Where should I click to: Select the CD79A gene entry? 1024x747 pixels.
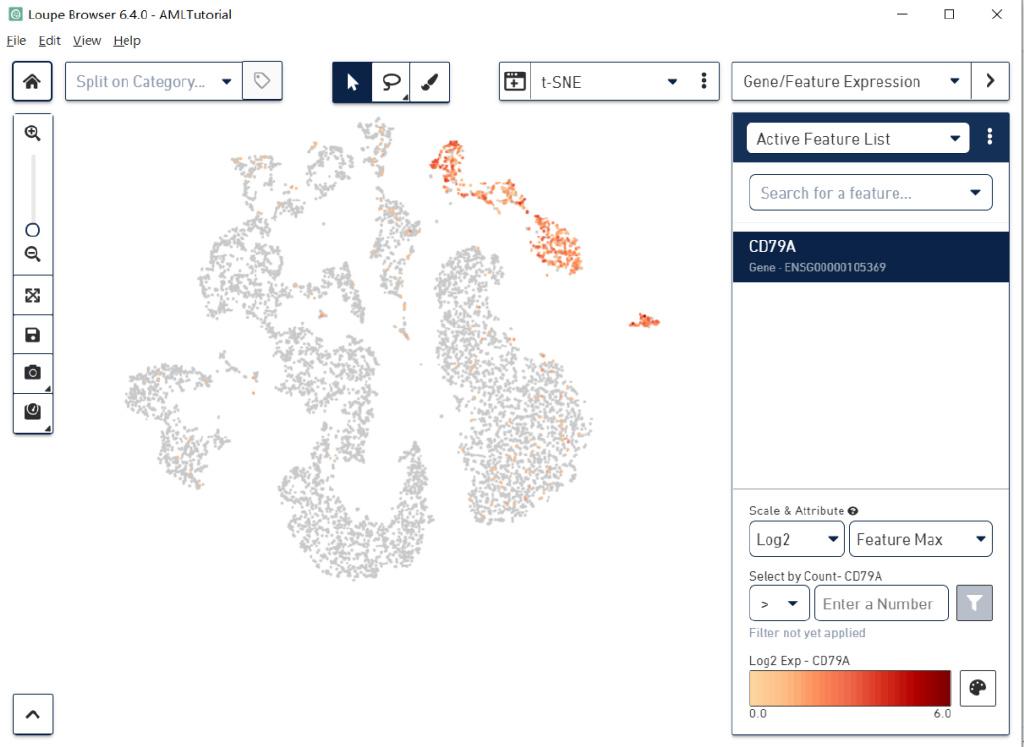(x=871, y=257)
